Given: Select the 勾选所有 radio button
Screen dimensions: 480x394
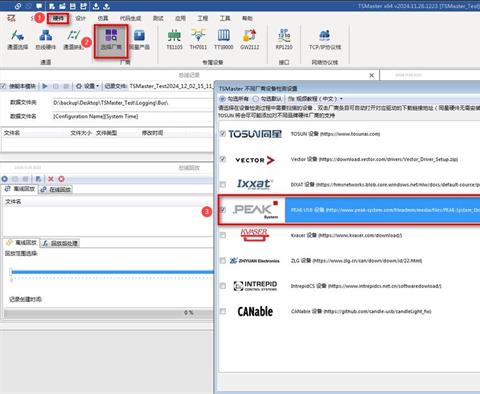Looking at the screenshot, I should pyautogui.click(x=222, y=99).
